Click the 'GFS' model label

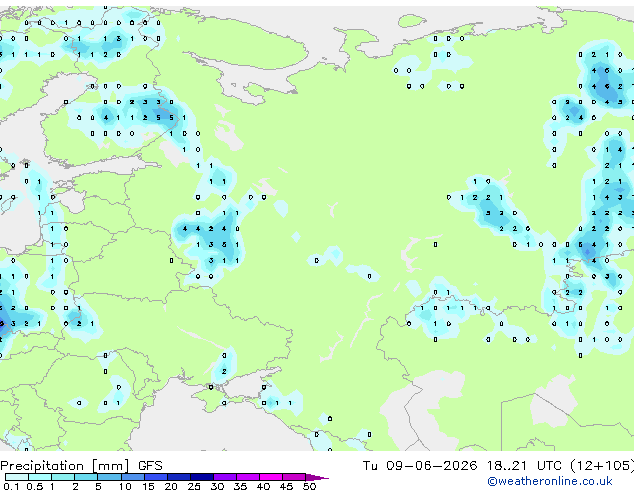point(150,466)
